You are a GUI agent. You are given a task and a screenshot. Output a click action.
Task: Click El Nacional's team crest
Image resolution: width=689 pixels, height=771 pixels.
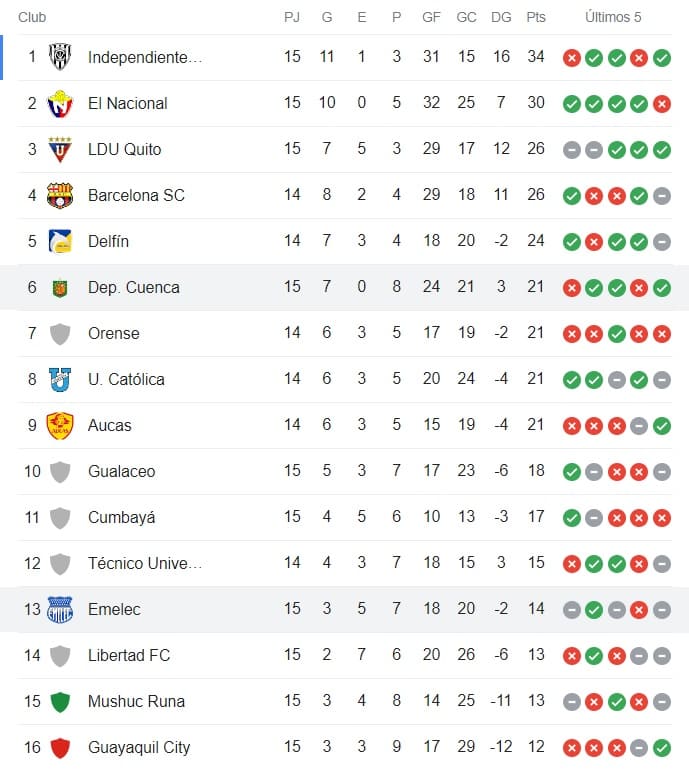[60, 103]
